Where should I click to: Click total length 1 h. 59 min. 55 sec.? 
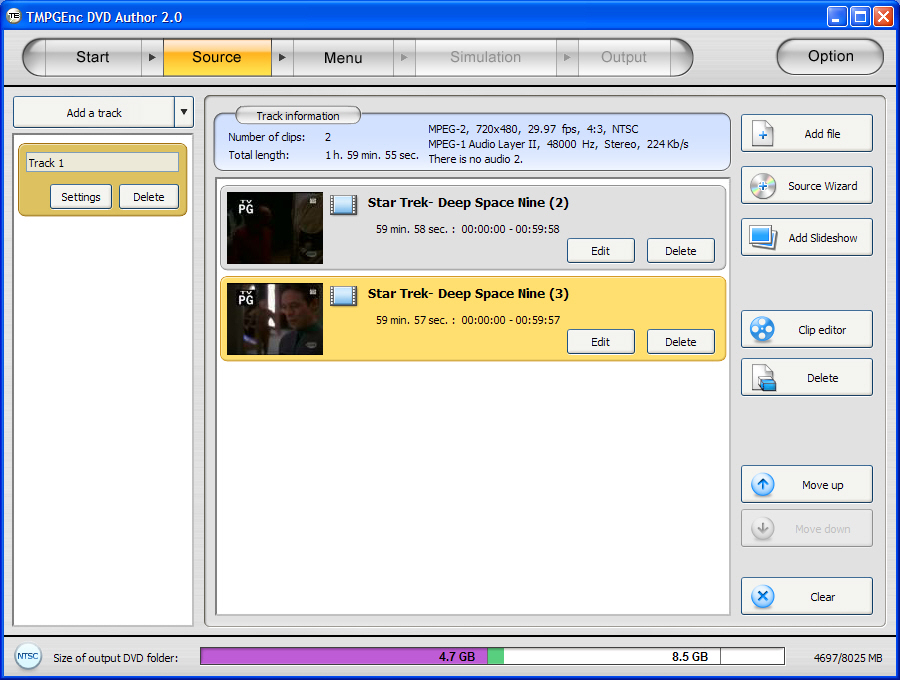coord(371,155)
